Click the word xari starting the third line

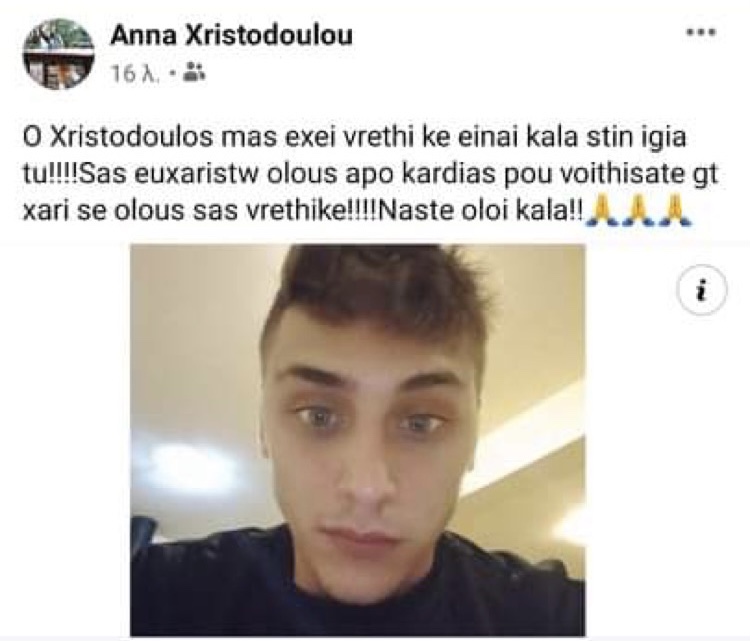pos(46,211)
